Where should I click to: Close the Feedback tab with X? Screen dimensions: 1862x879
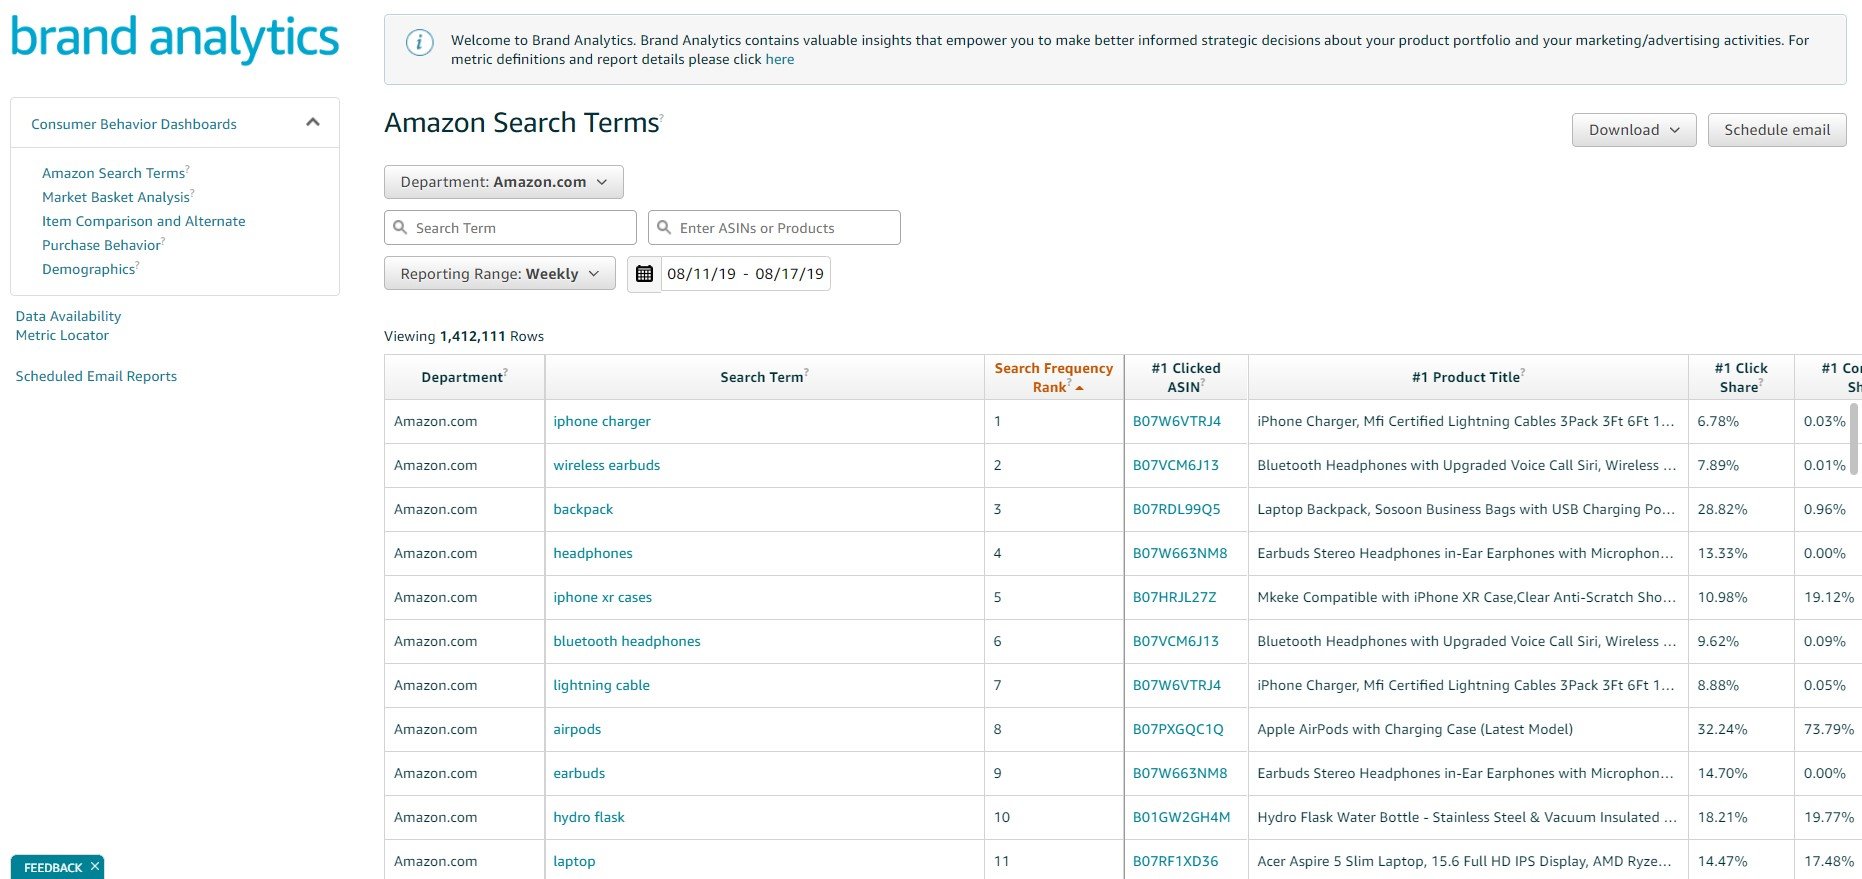coord(95,866)
